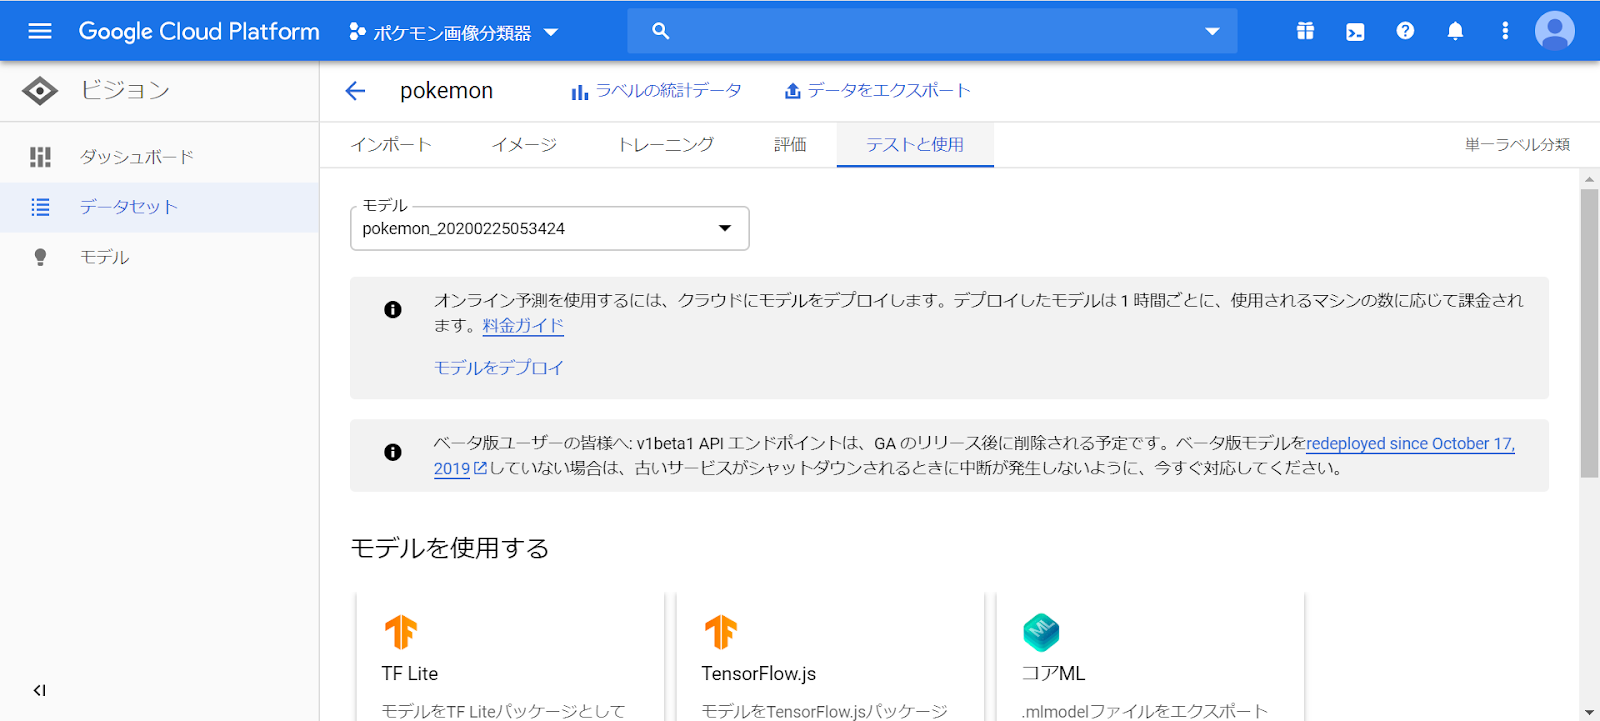The image size is (1600, 721).
Task: Click the Core ML teal icon
Action: 1041,632
